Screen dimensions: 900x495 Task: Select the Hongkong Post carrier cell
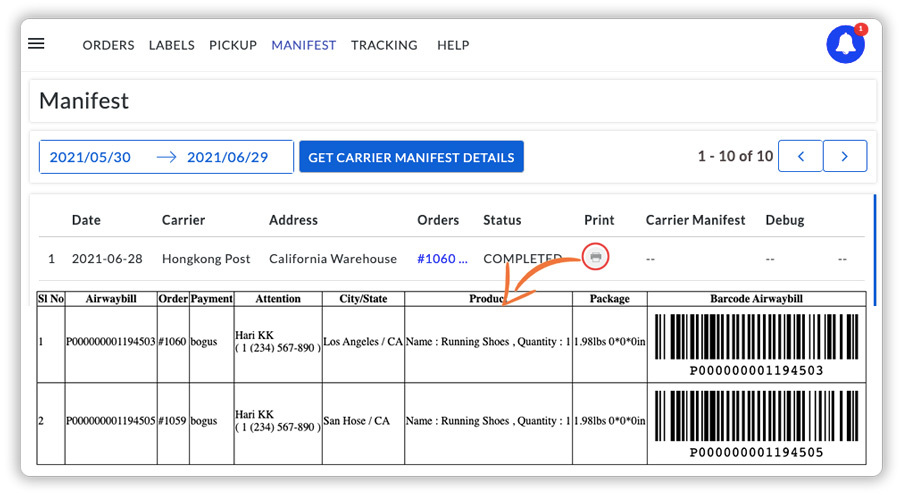pyautogui.click(x=206, y=258)
